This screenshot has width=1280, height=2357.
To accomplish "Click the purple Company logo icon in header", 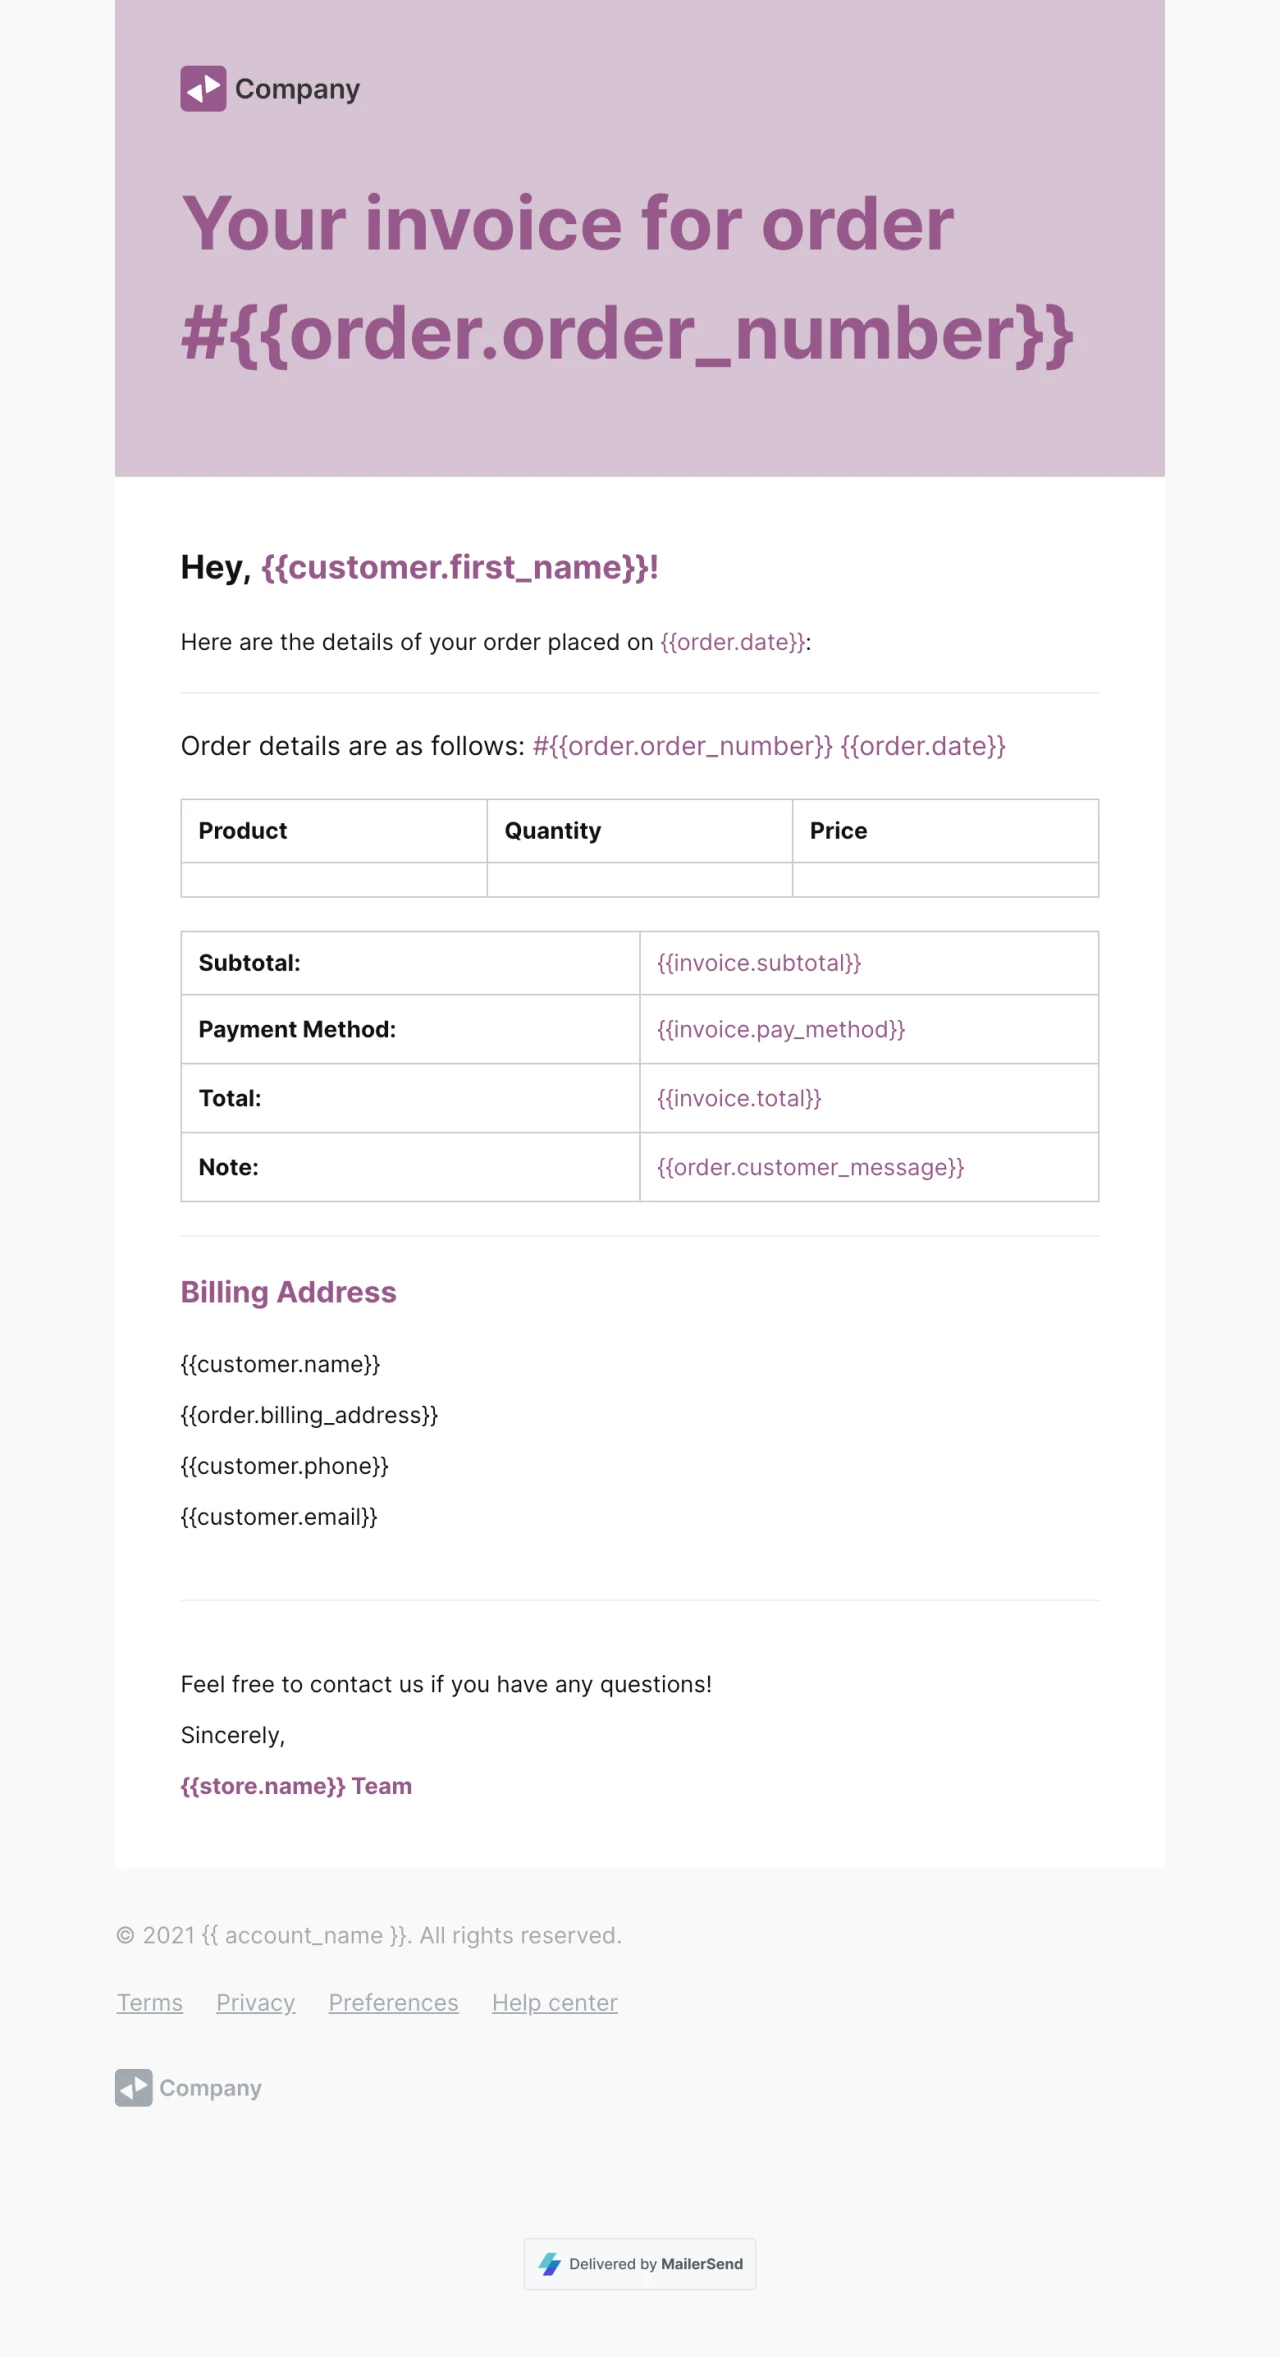I will [203, 89].
